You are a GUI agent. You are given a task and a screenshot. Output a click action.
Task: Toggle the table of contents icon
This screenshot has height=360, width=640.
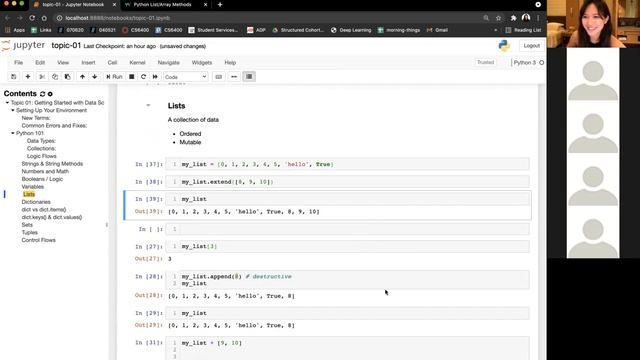[249, 77]
